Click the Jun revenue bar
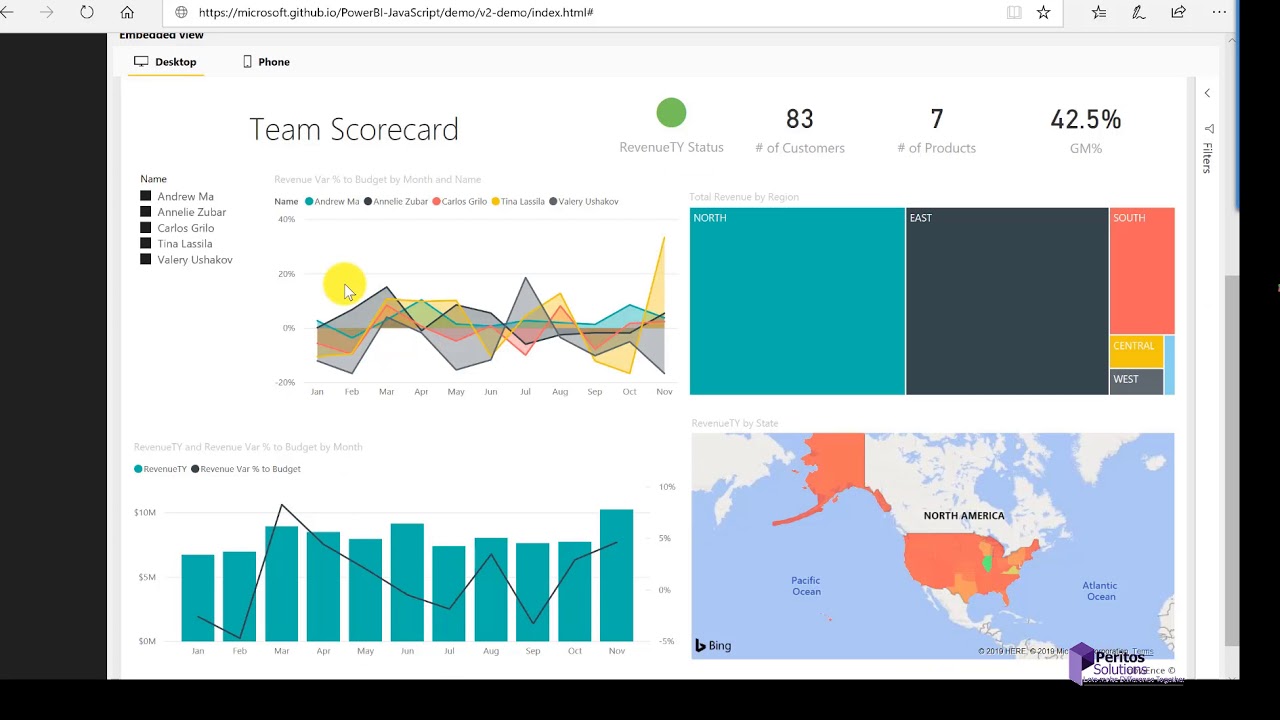 407,582
